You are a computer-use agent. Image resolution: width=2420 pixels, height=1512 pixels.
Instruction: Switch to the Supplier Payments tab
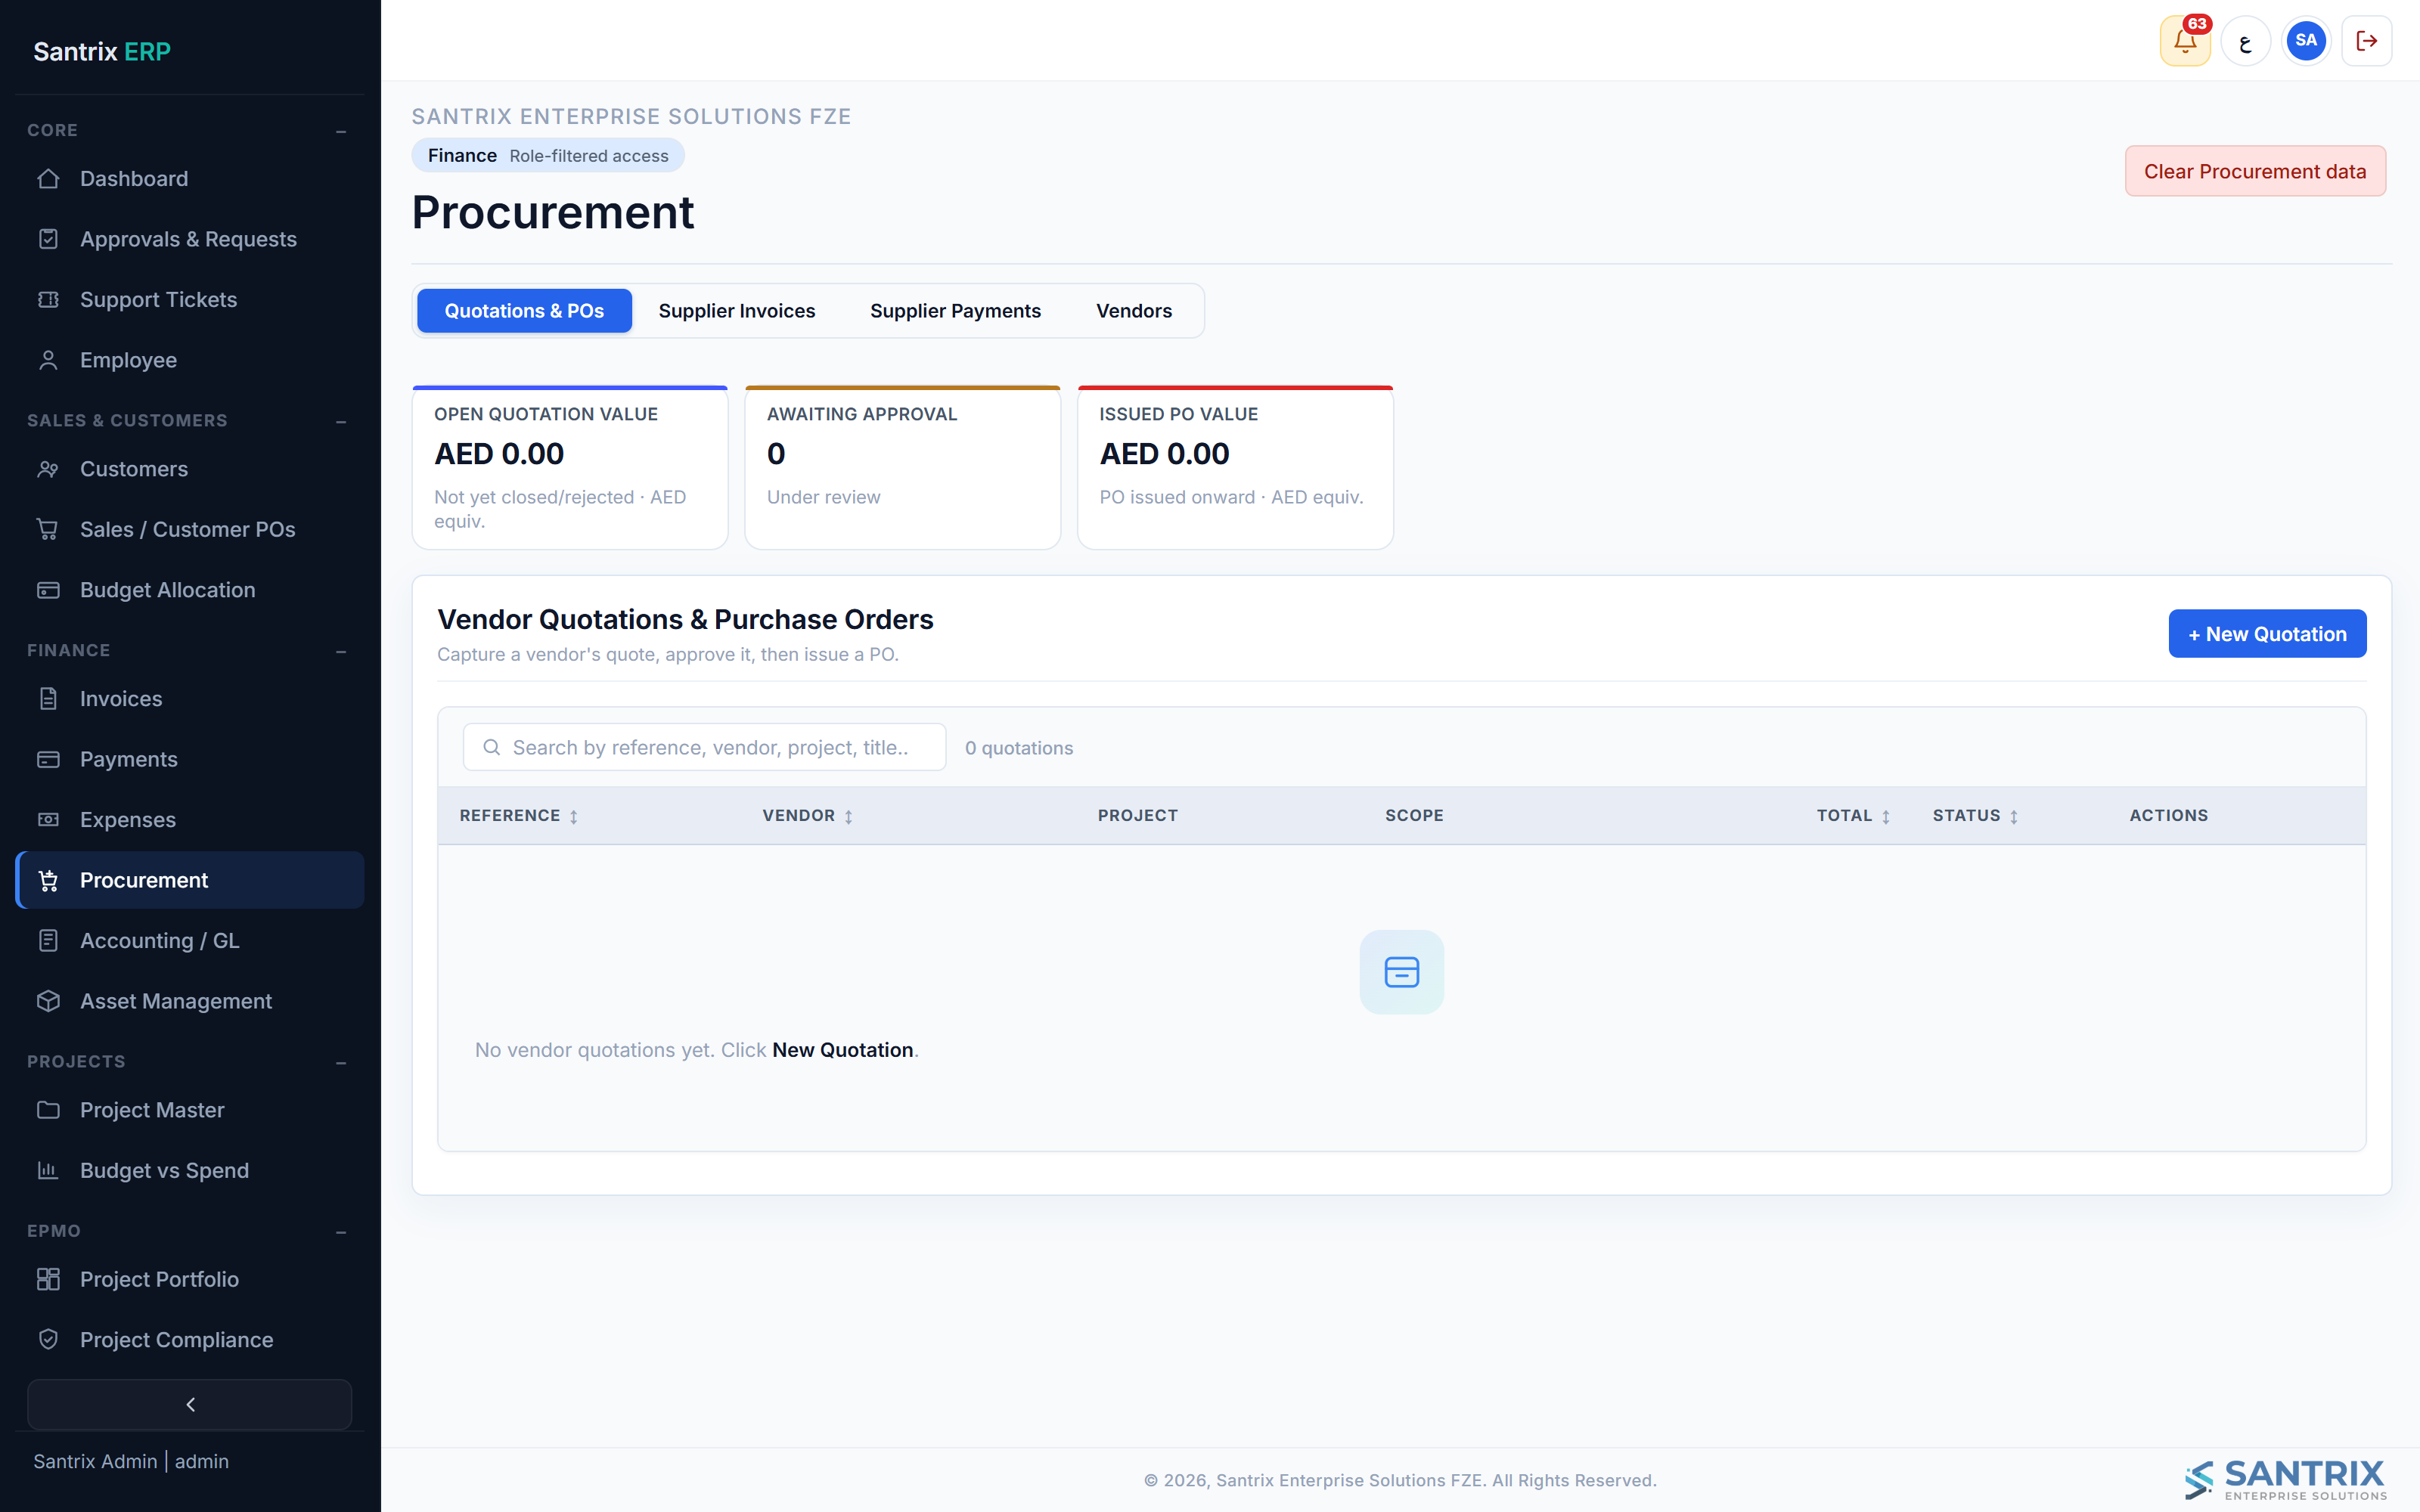[955, 311]
